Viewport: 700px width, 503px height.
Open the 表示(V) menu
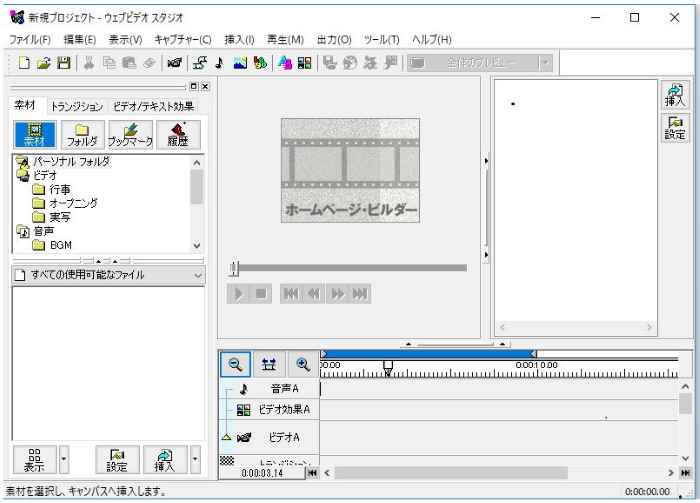coord(125,40)
